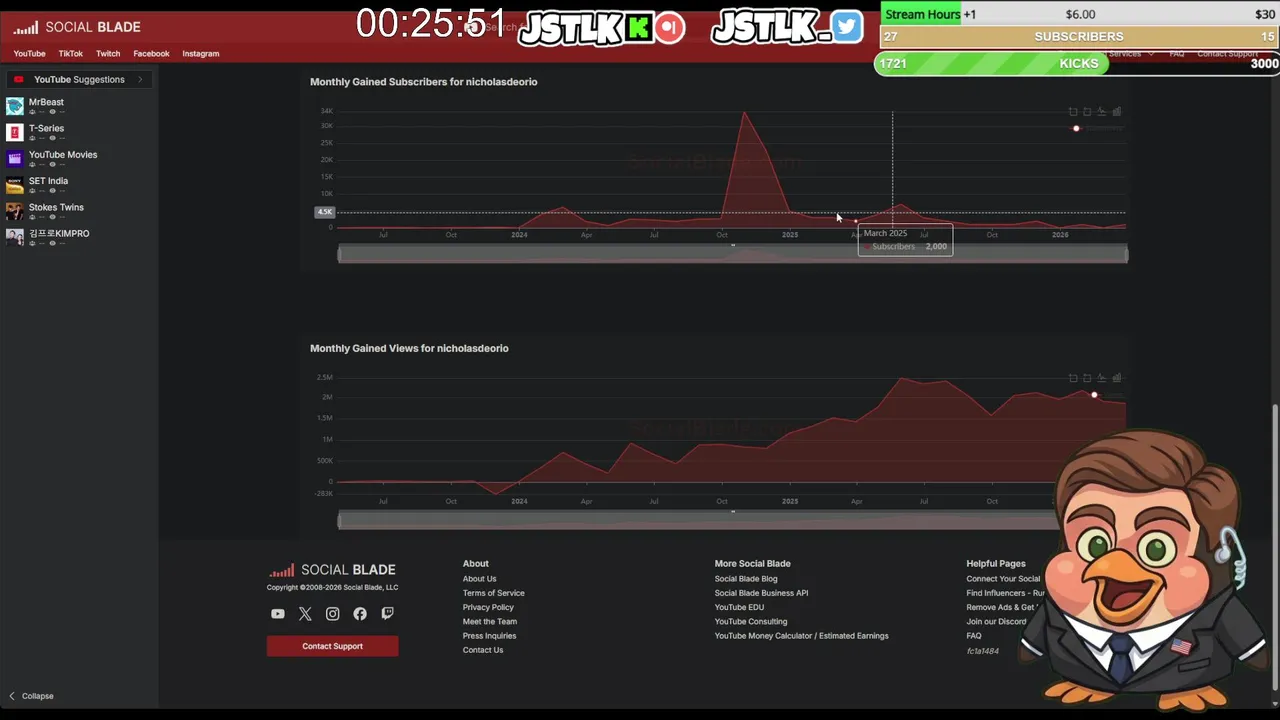Click the 김프로KIMPRO channel avatar
Viewport: 1280px width, 720px height.
coord(15,237)
